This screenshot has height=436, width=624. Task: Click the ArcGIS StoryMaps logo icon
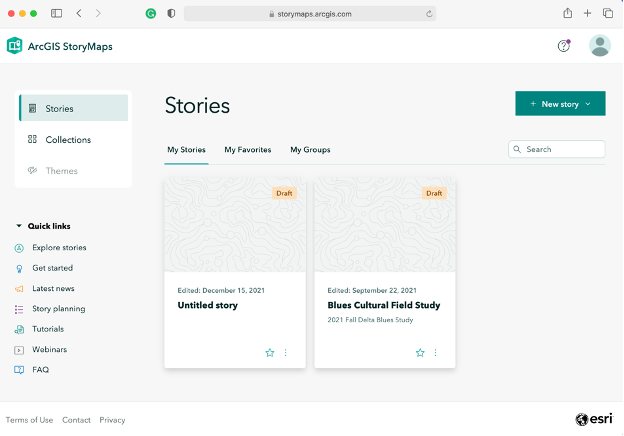[15, 46]
